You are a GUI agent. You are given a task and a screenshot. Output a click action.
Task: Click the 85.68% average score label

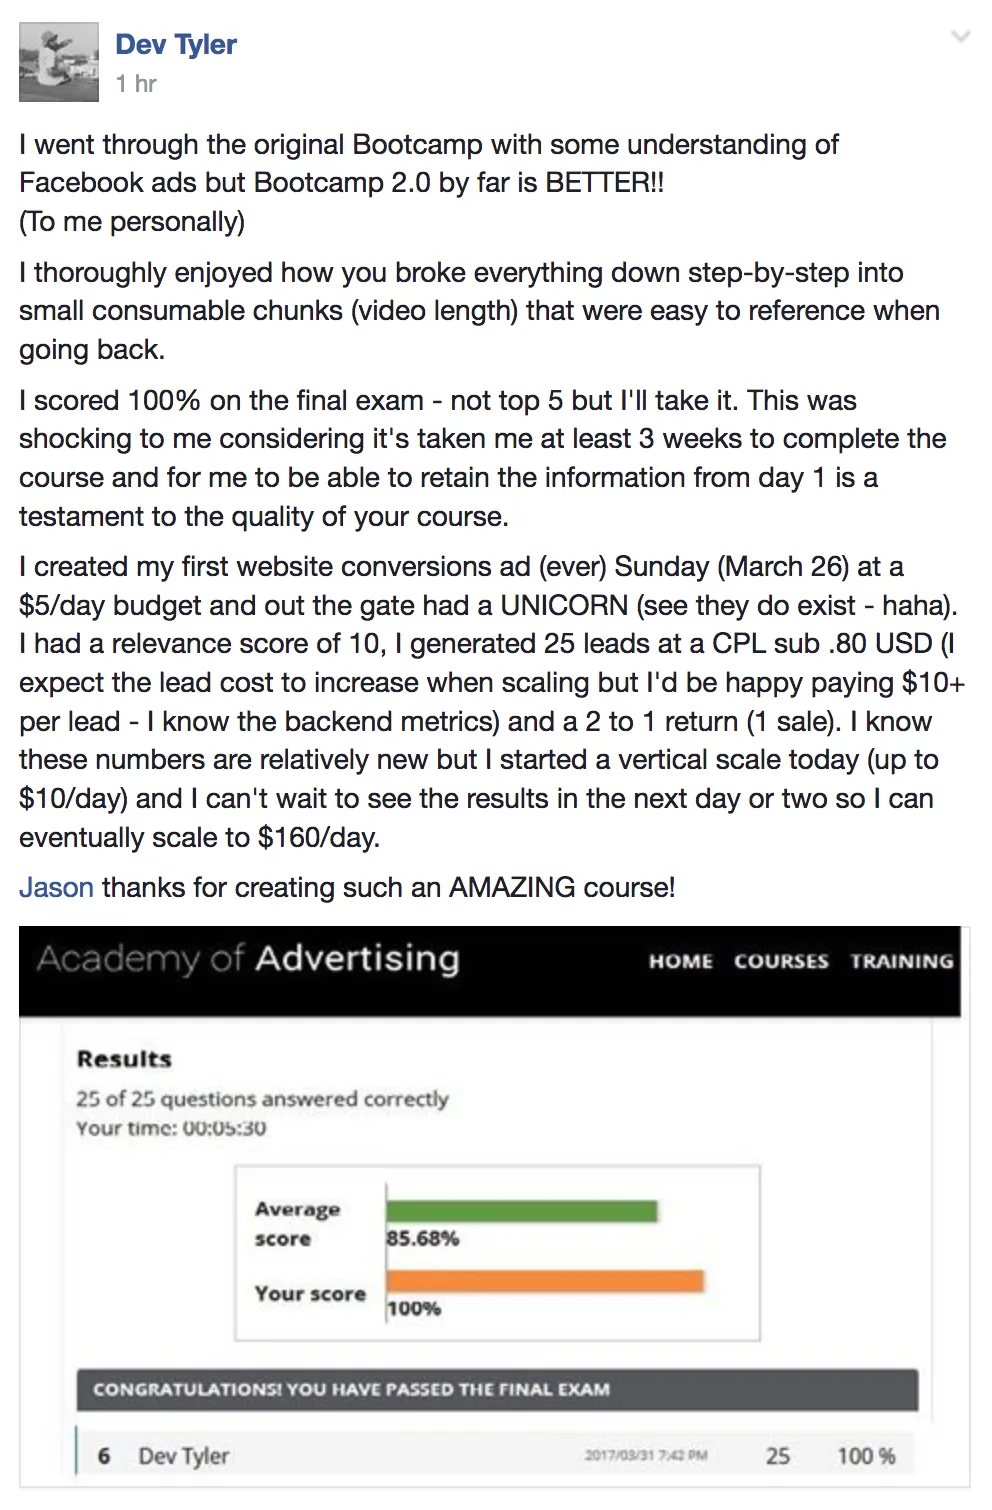coord(423,1238)
